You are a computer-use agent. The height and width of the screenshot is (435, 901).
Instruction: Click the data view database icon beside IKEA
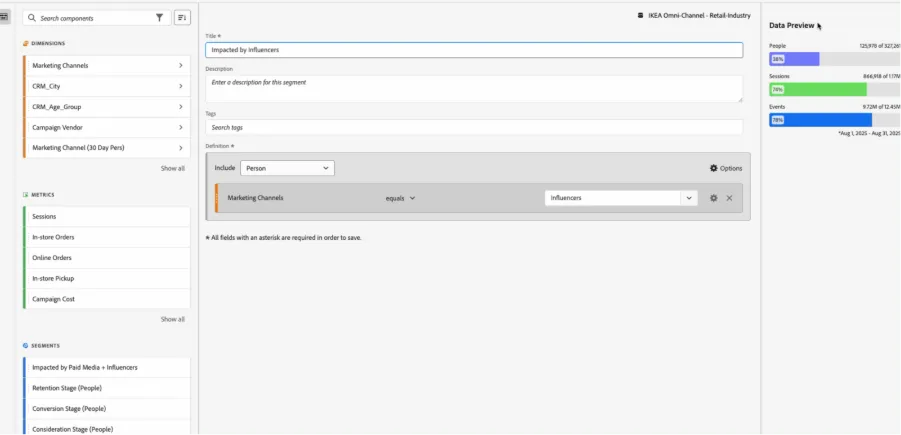coord(641,16)
